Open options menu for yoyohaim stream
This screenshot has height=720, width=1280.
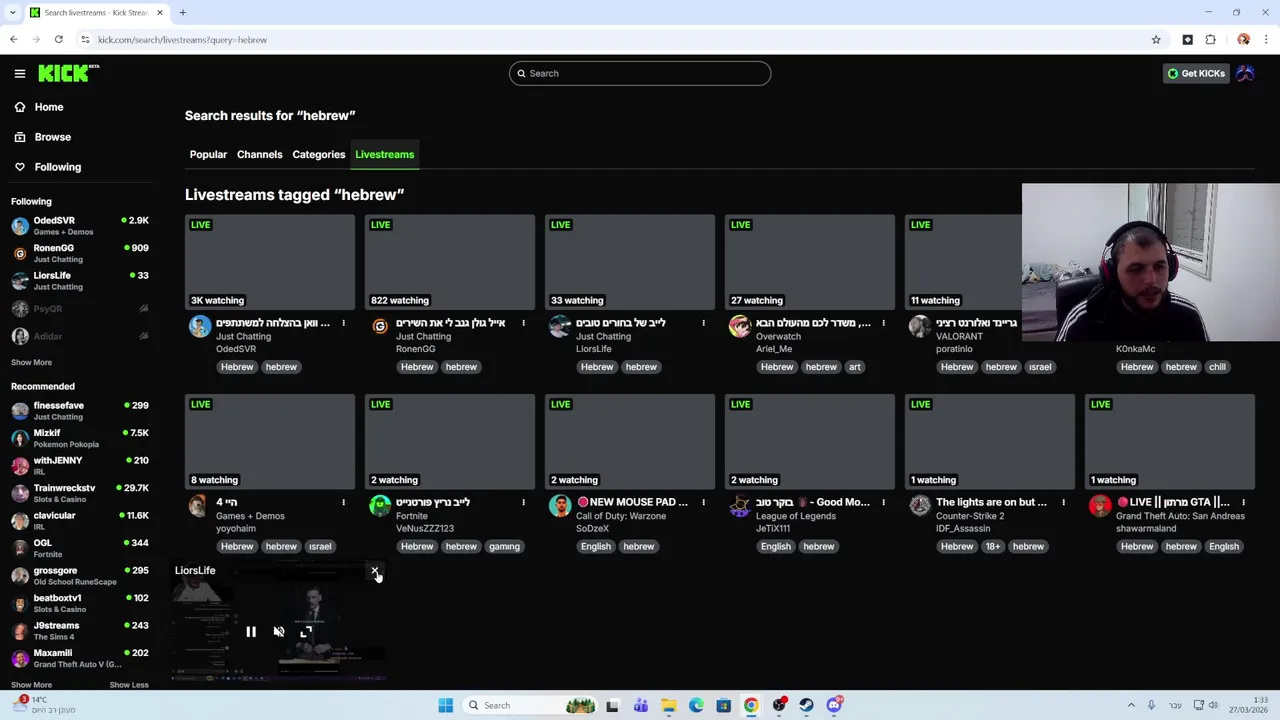point(343,502)
